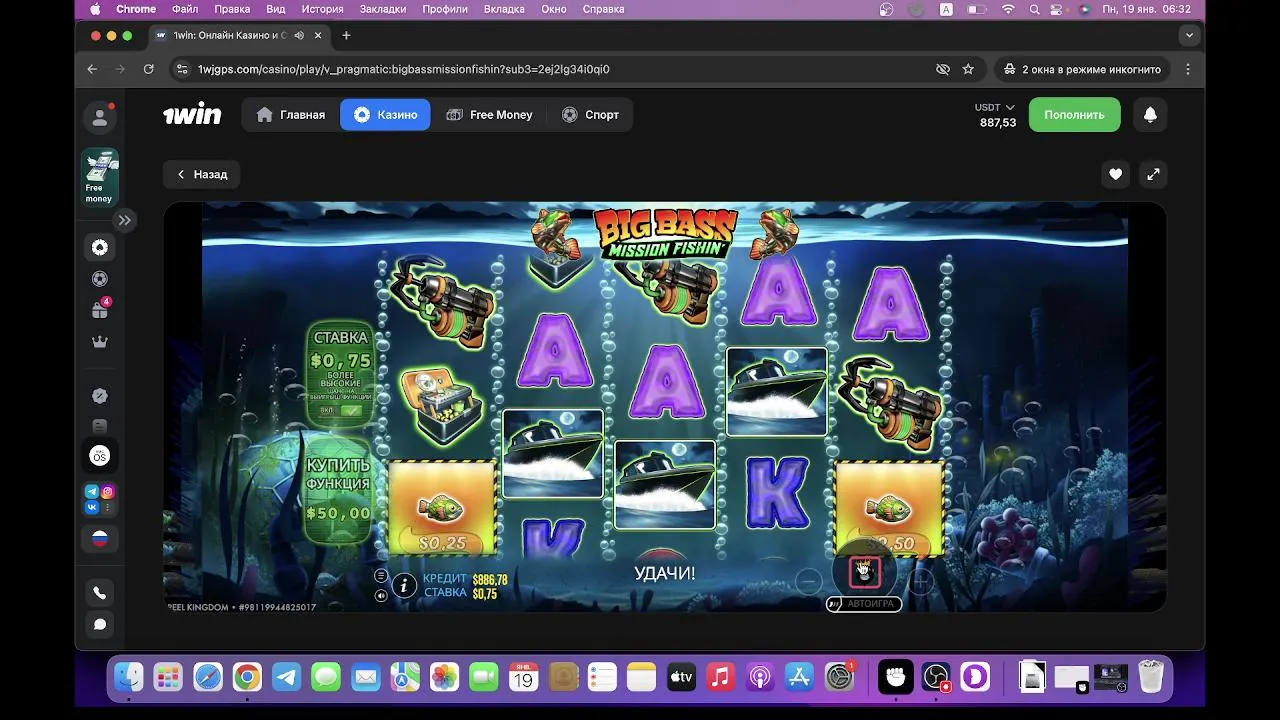The image size is (1280, 720).
Task: Add game to favorites with heart icon
Action: coord(1115,174)
